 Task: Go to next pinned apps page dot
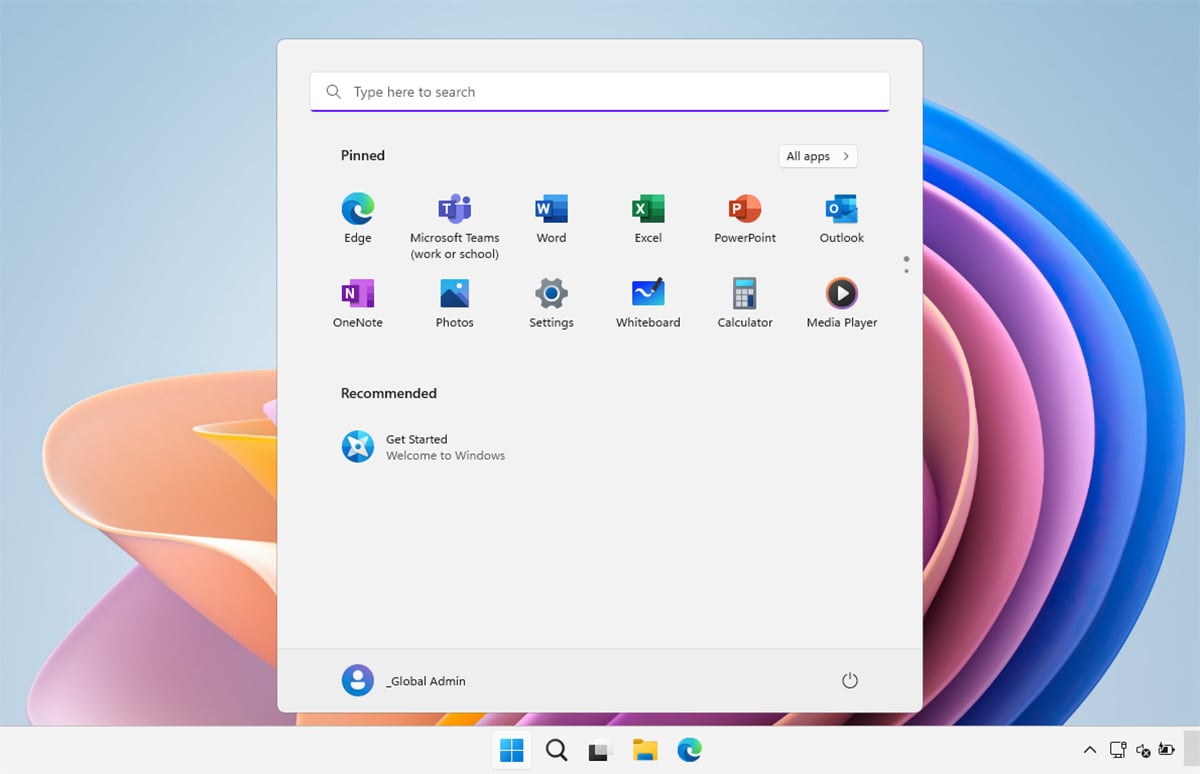click(906, 271)
